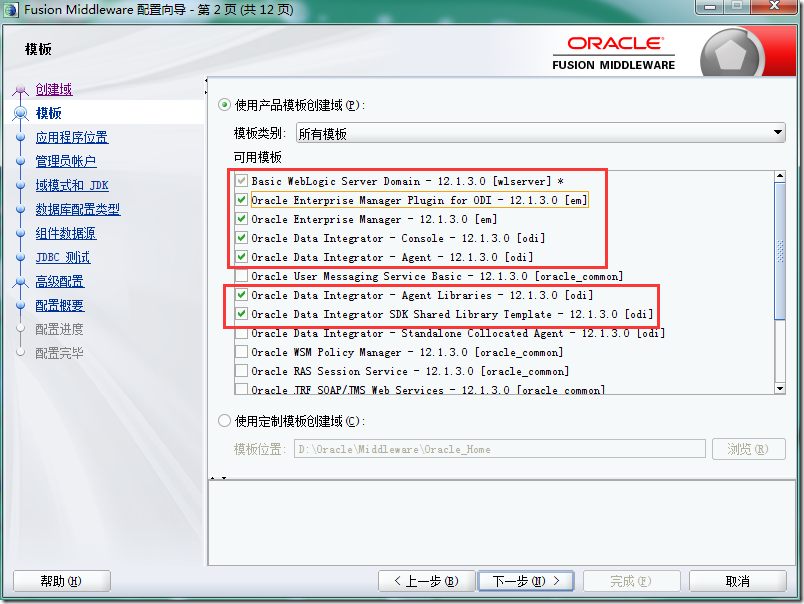Select 使用产品模板创建域 radio button
Image resolution: width=804 pixels, height=604 pixels.
tap(225, 105)
